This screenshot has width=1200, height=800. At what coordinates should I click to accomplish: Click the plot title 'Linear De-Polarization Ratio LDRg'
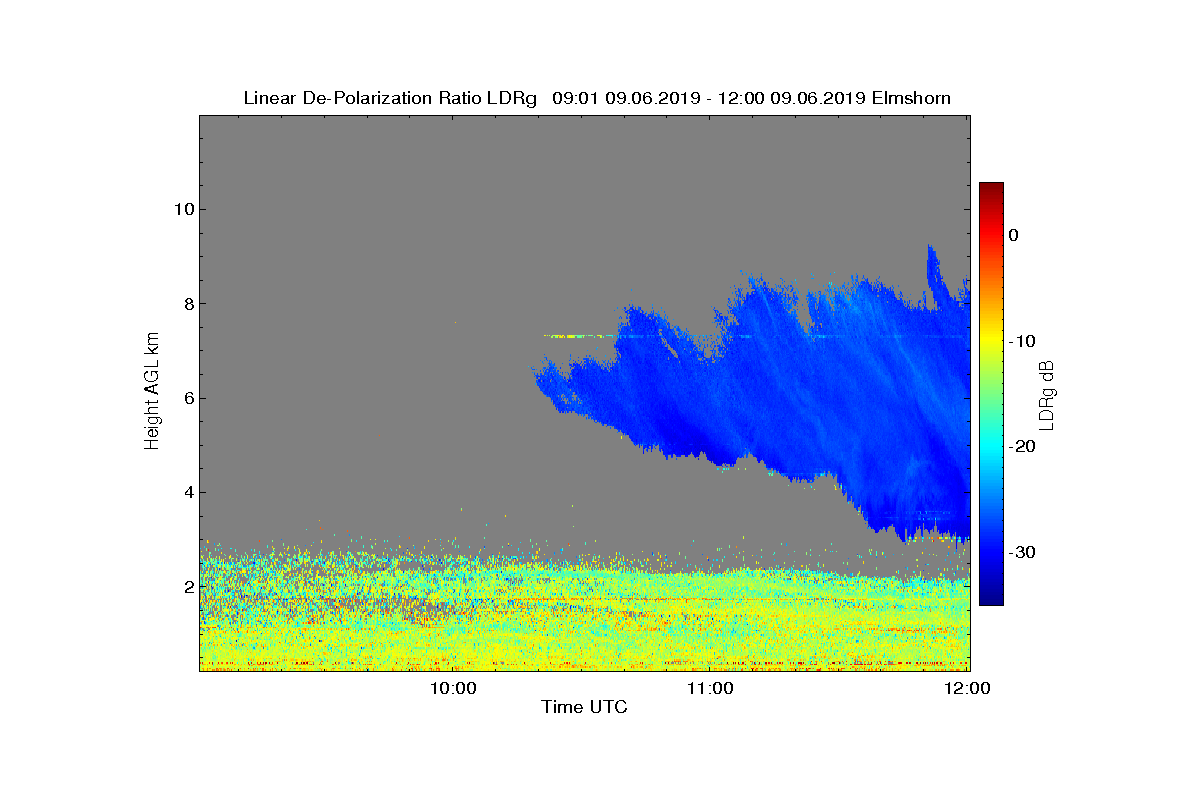390,98
